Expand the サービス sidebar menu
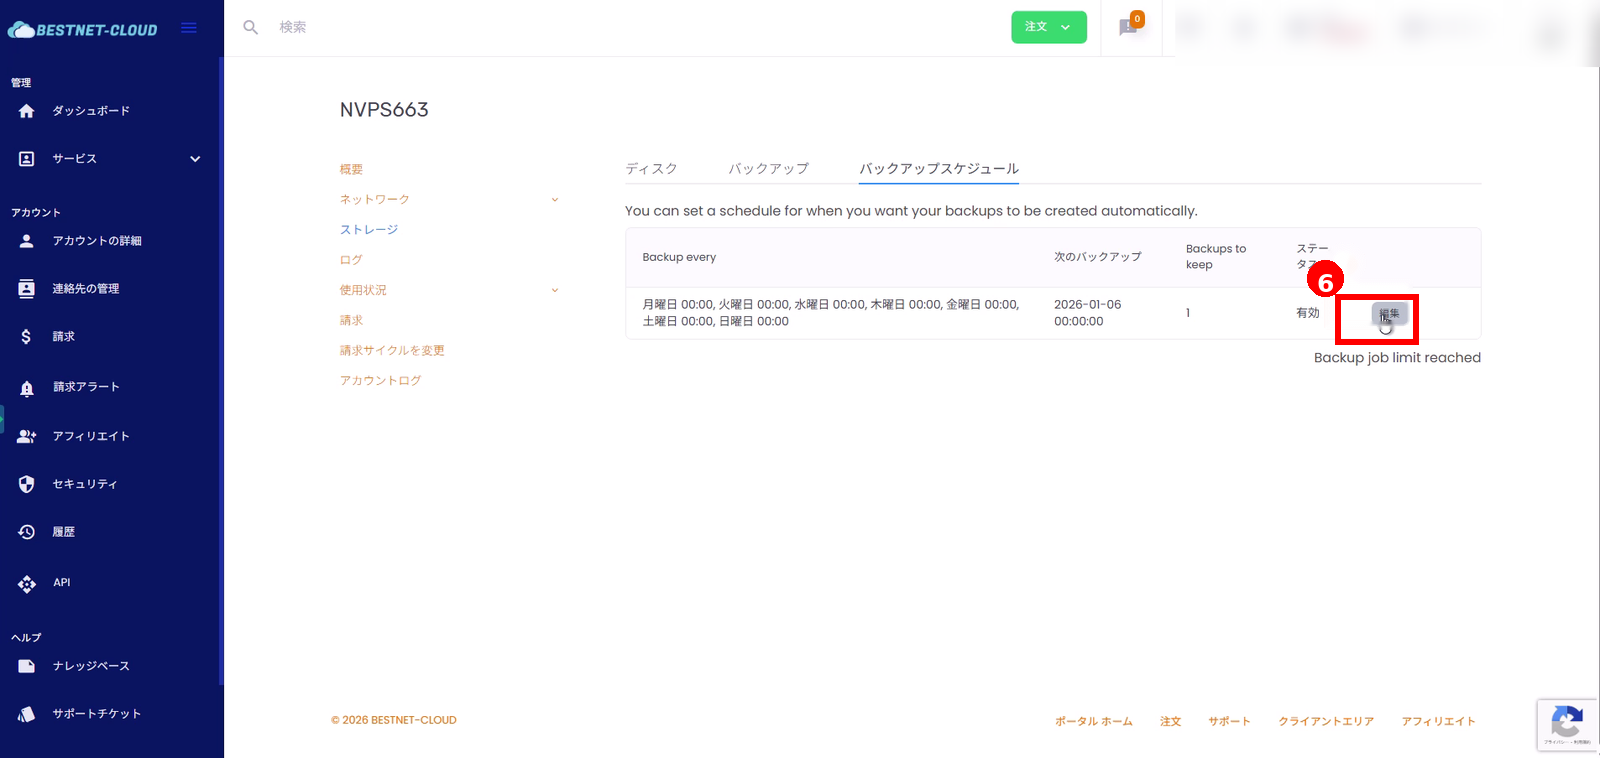This screenshot has height=758, width=1600. pyautogui.click(x=195, y=159)
